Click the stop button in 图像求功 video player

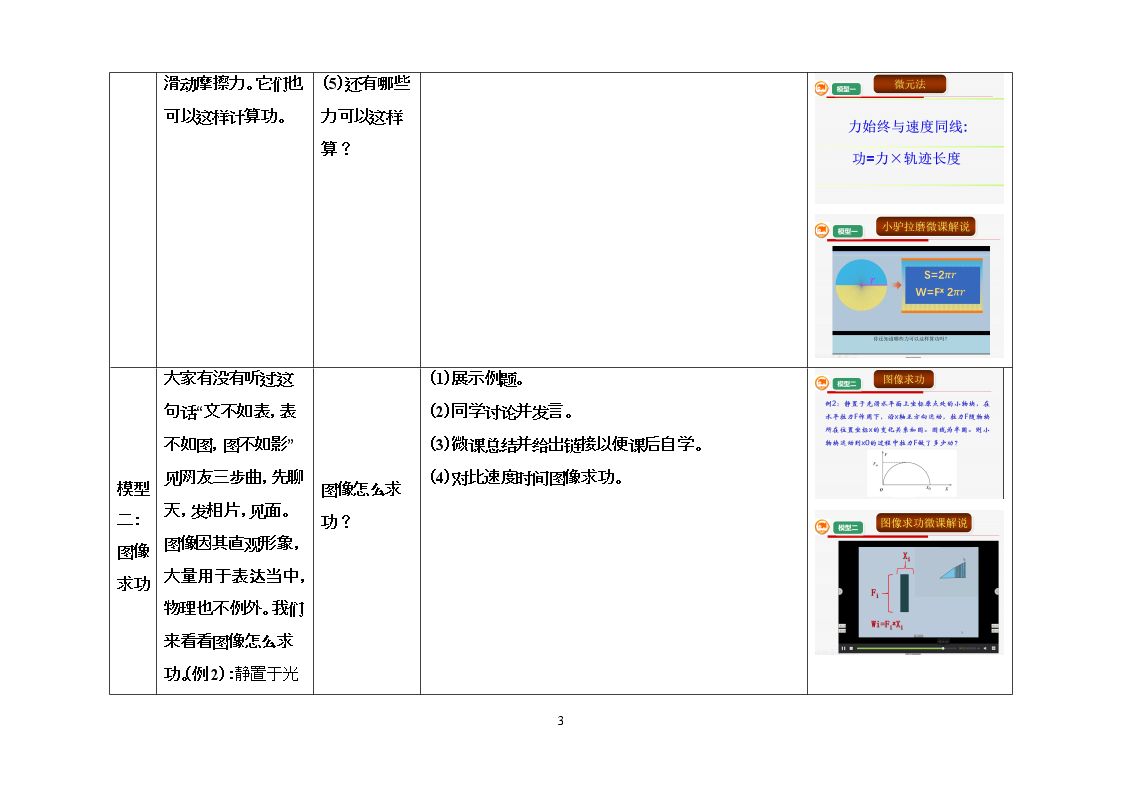tap(851, 648)
